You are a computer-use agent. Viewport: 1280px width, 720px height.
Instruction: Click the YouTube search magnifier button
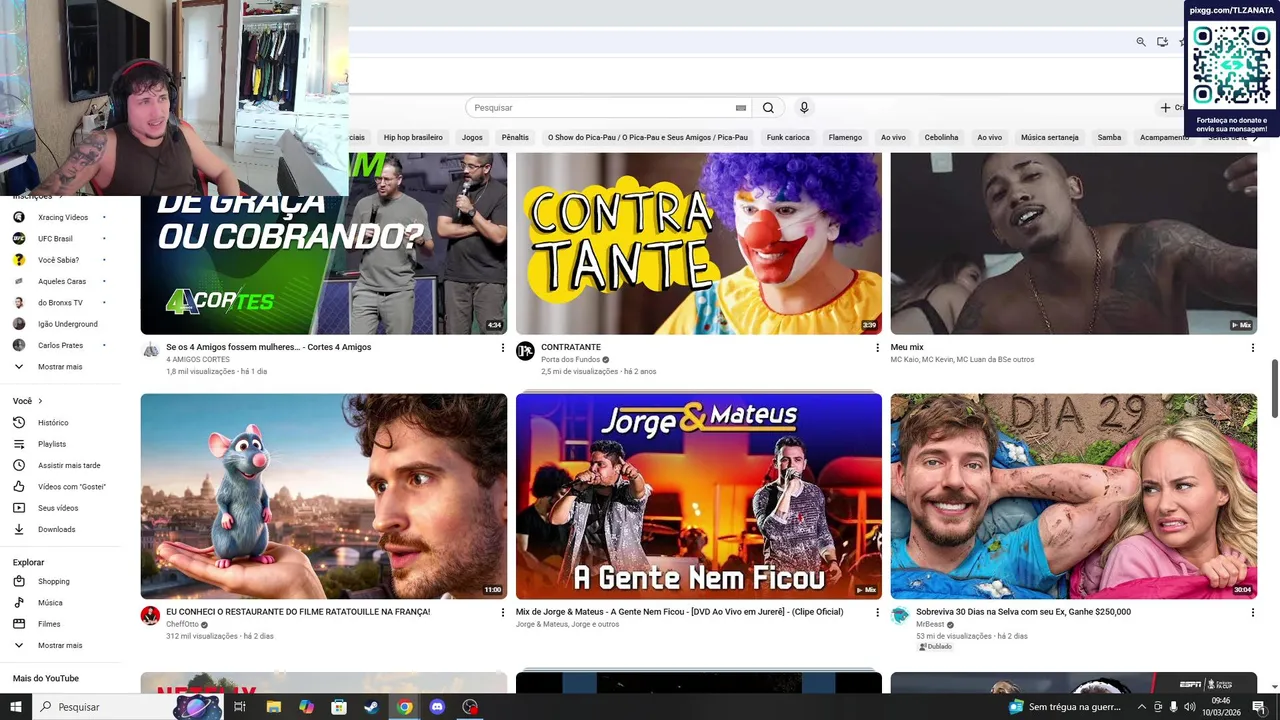tap(768, 108)
